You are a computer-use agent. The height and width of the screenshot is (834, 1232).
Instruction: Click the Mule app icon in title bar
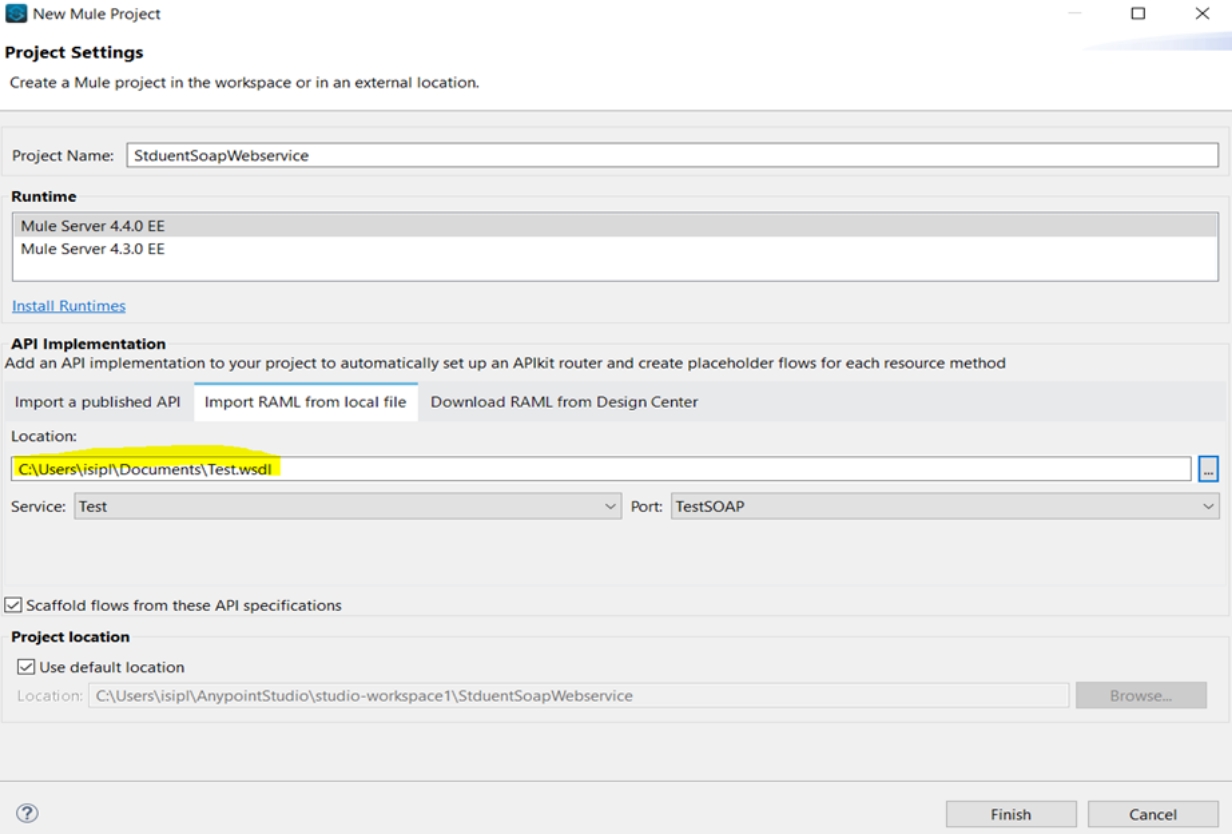click(x=16, y=14)
